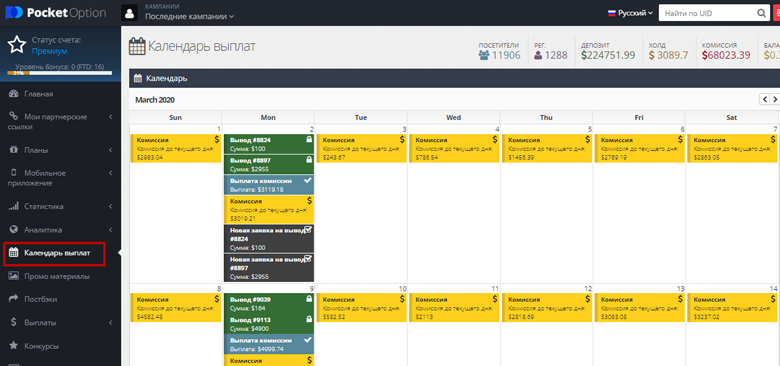Open Новая заявка на вывод #8897 event
780x366 pixels.
click(269, 268)
